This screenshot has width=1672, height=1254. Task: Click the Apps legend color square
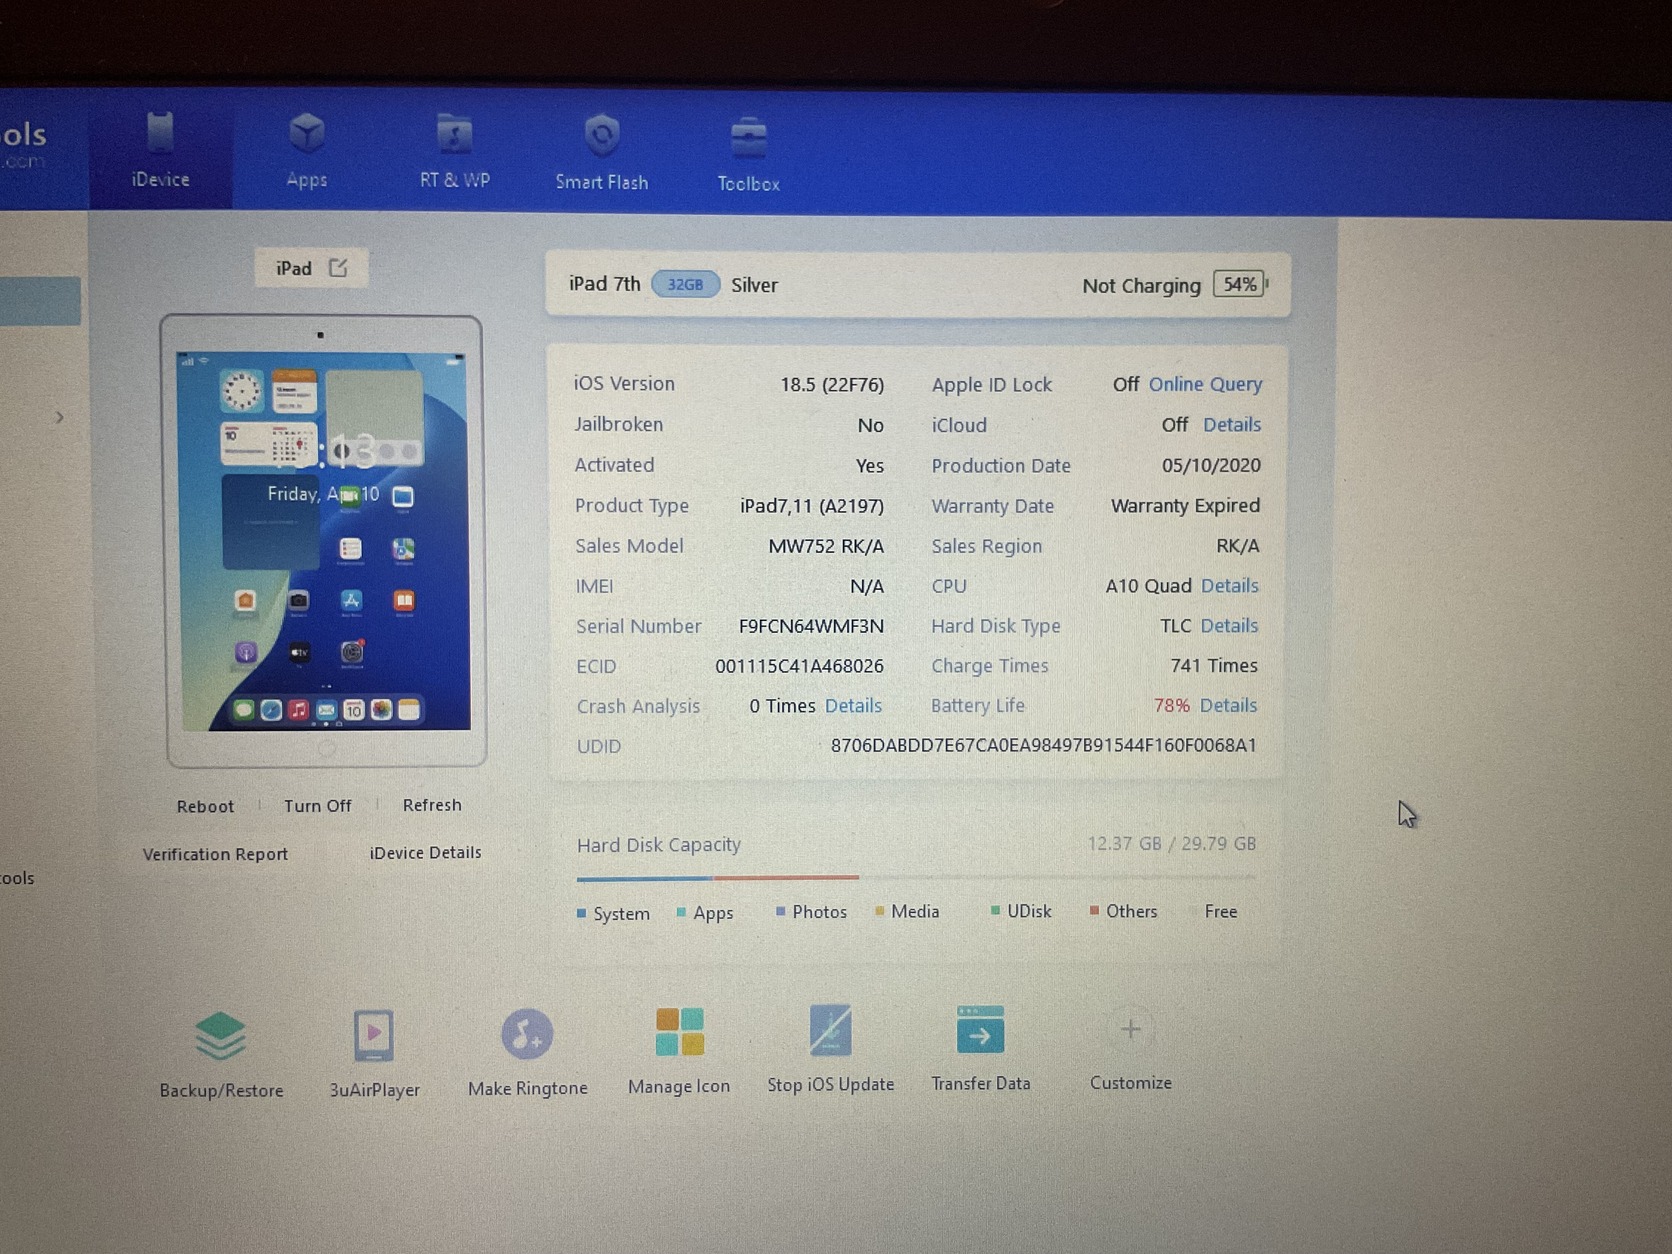681,912
